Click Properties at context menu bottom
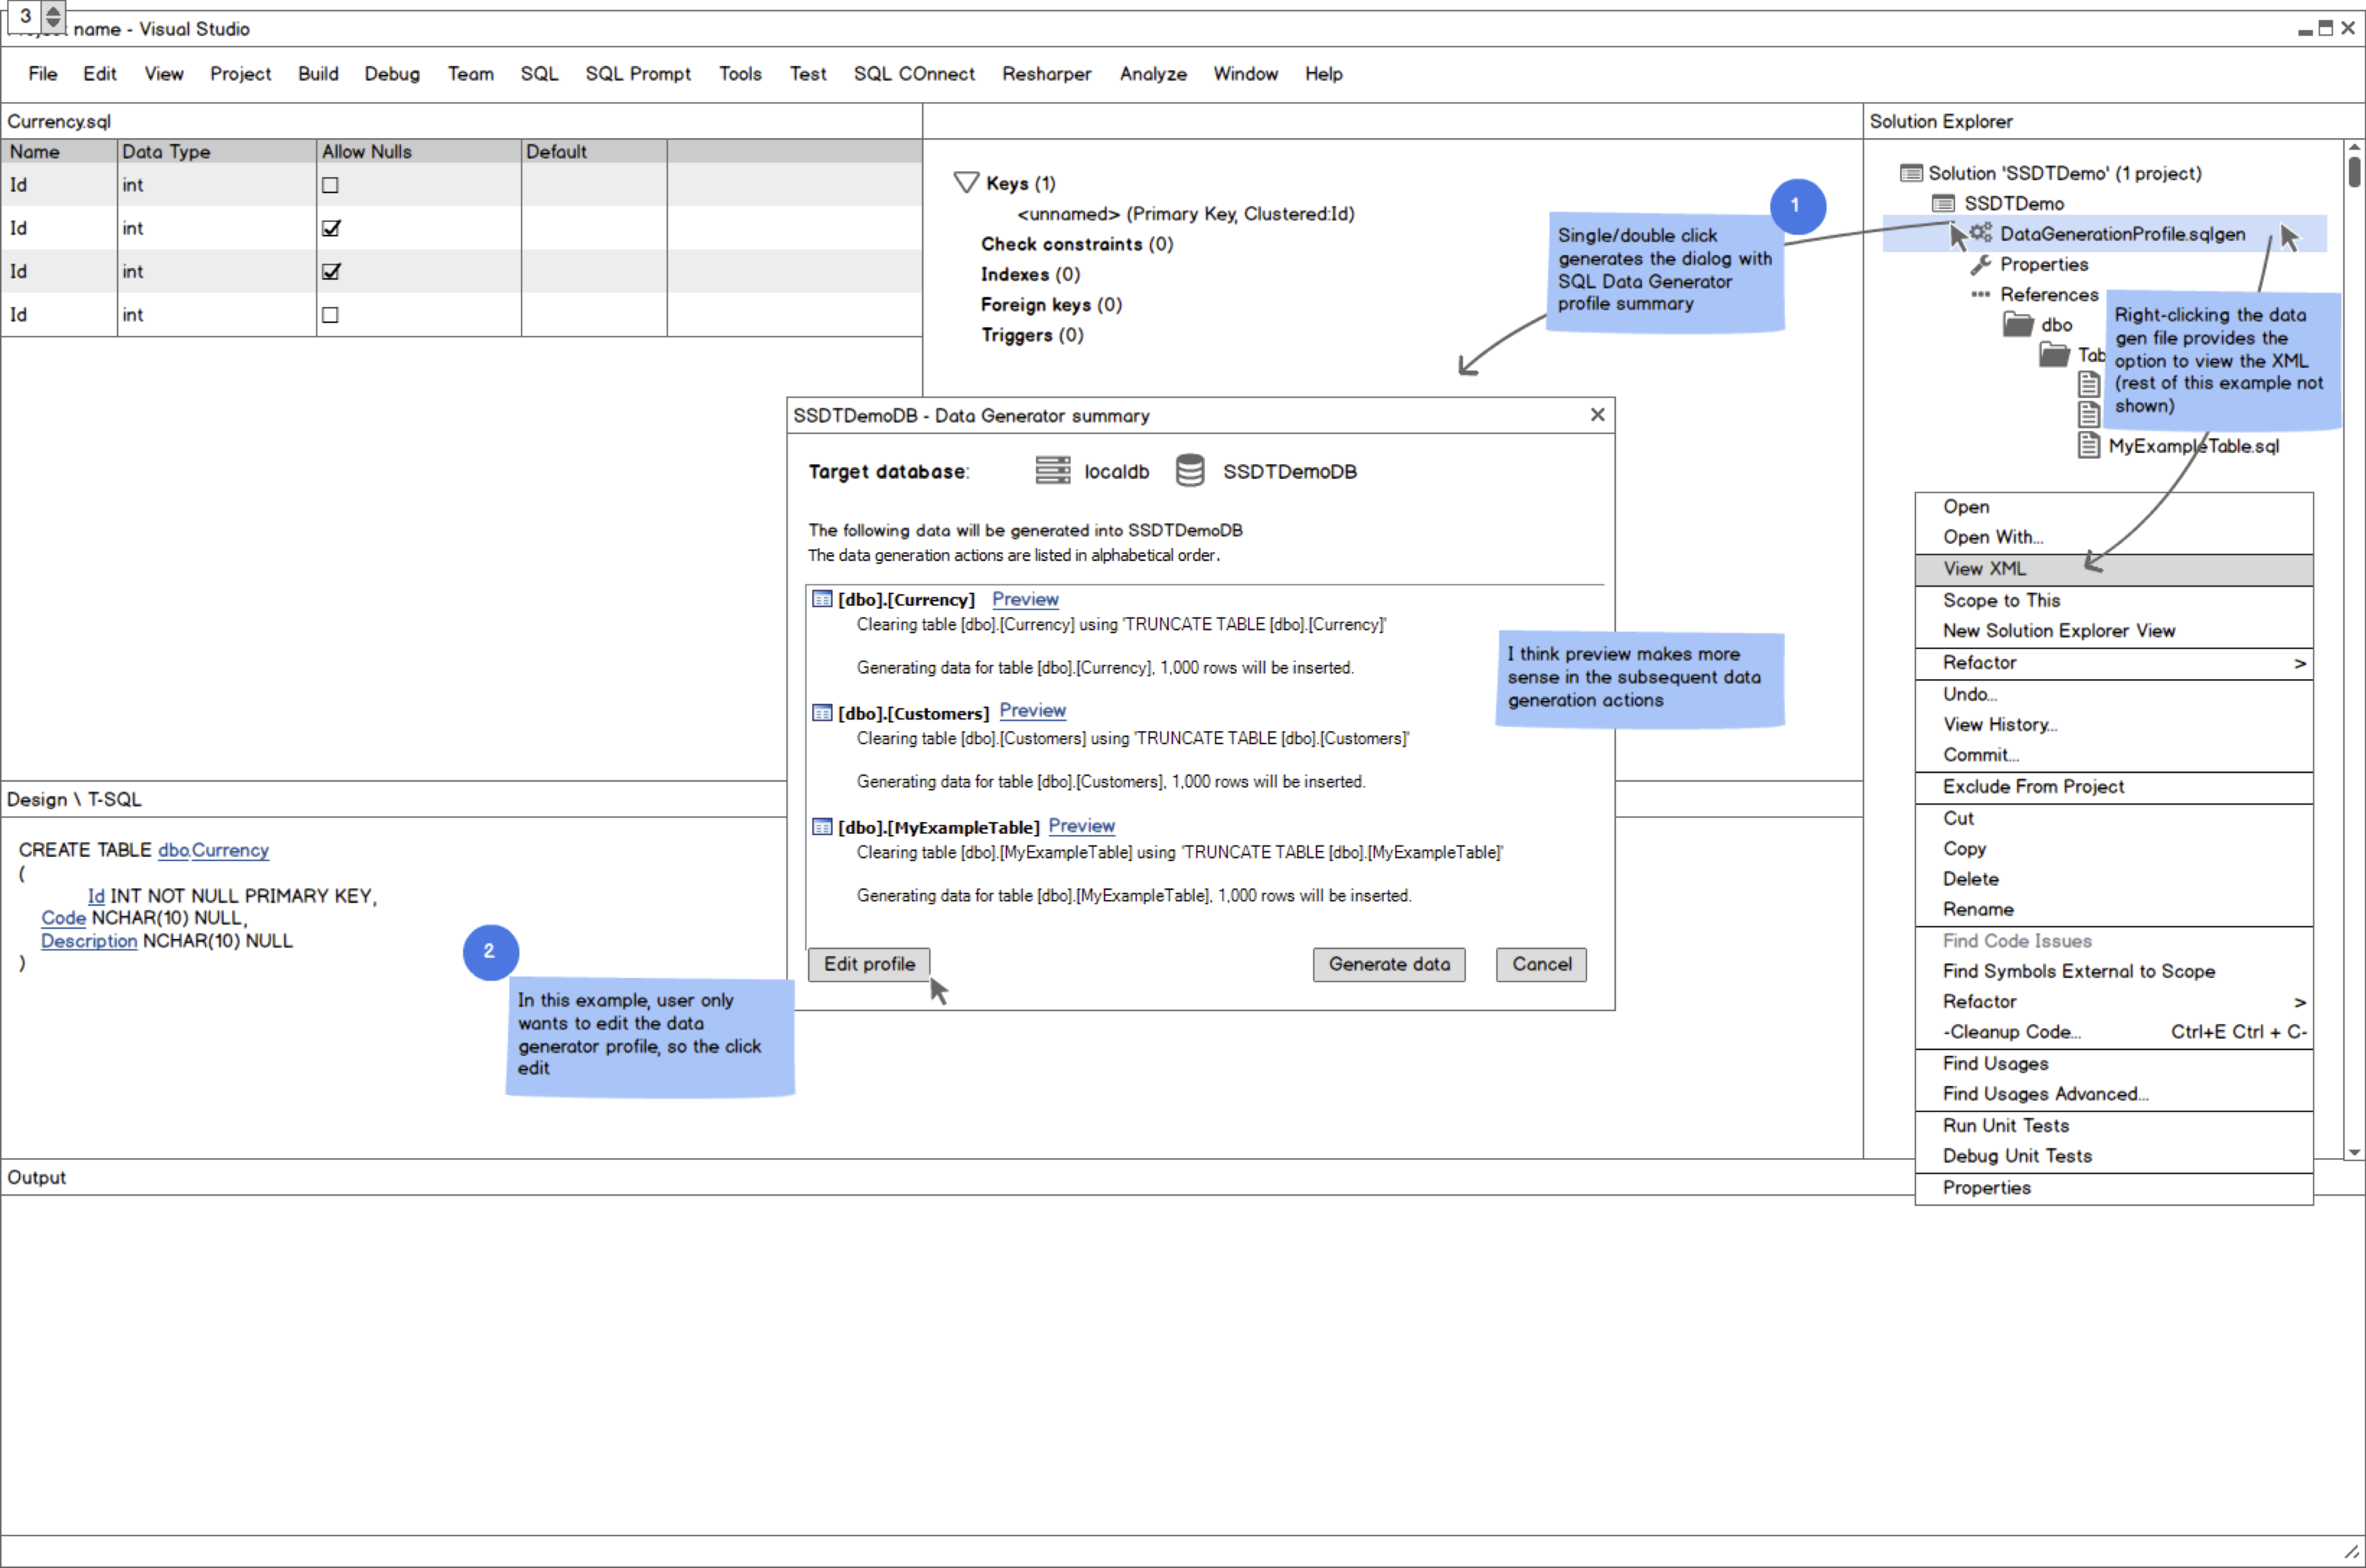This screenshot has width=2366, height=1568. click(2113, 1188)
